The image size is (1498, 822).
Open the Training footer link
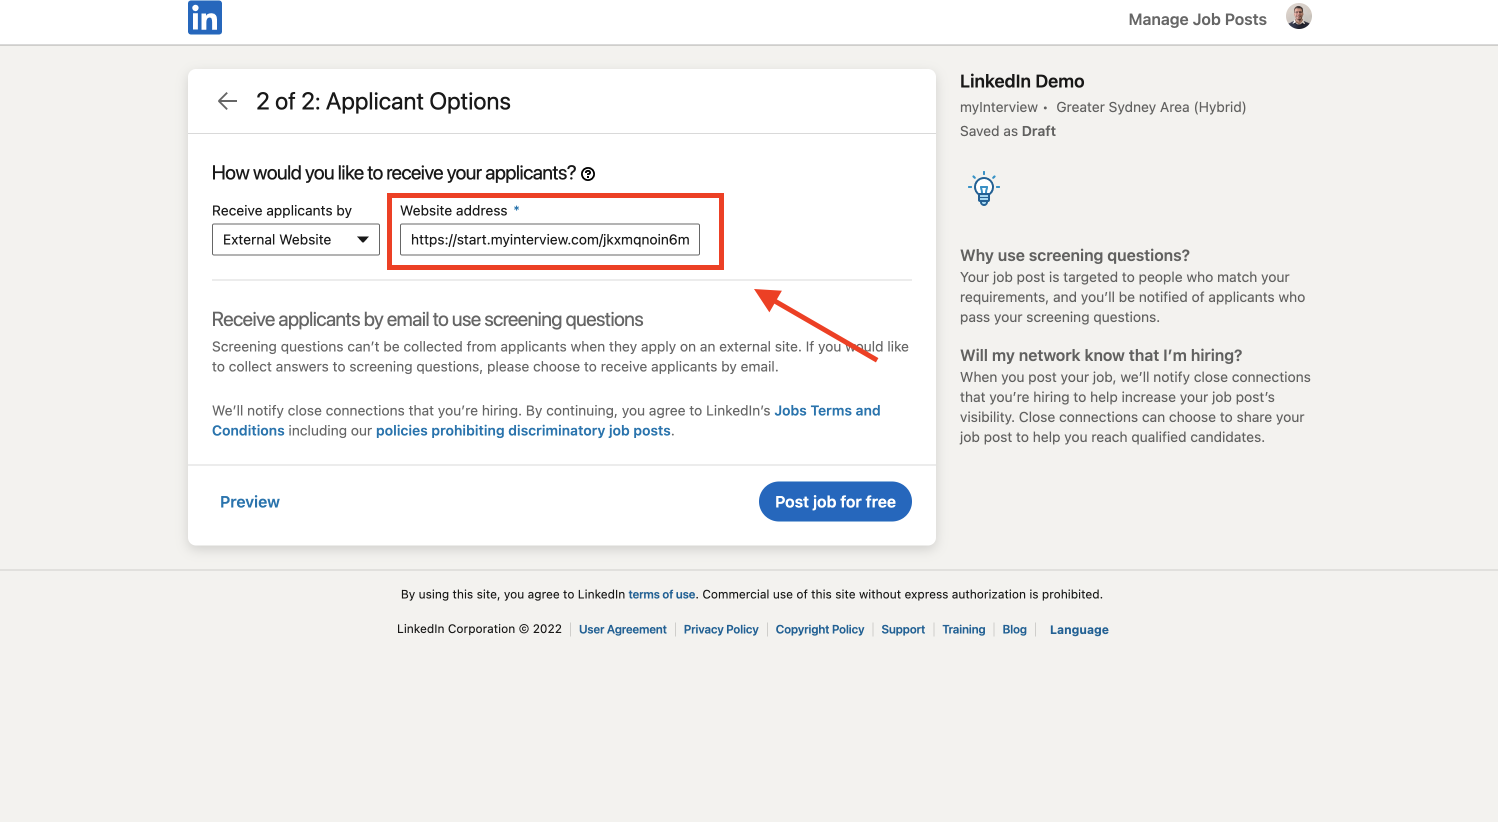pos(963,630)
